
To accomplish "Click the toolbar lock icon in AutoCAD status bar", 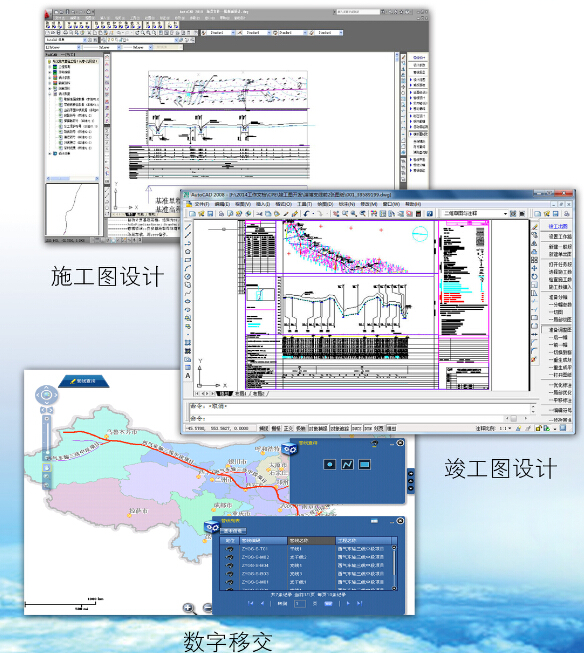I will coord(539,428).
